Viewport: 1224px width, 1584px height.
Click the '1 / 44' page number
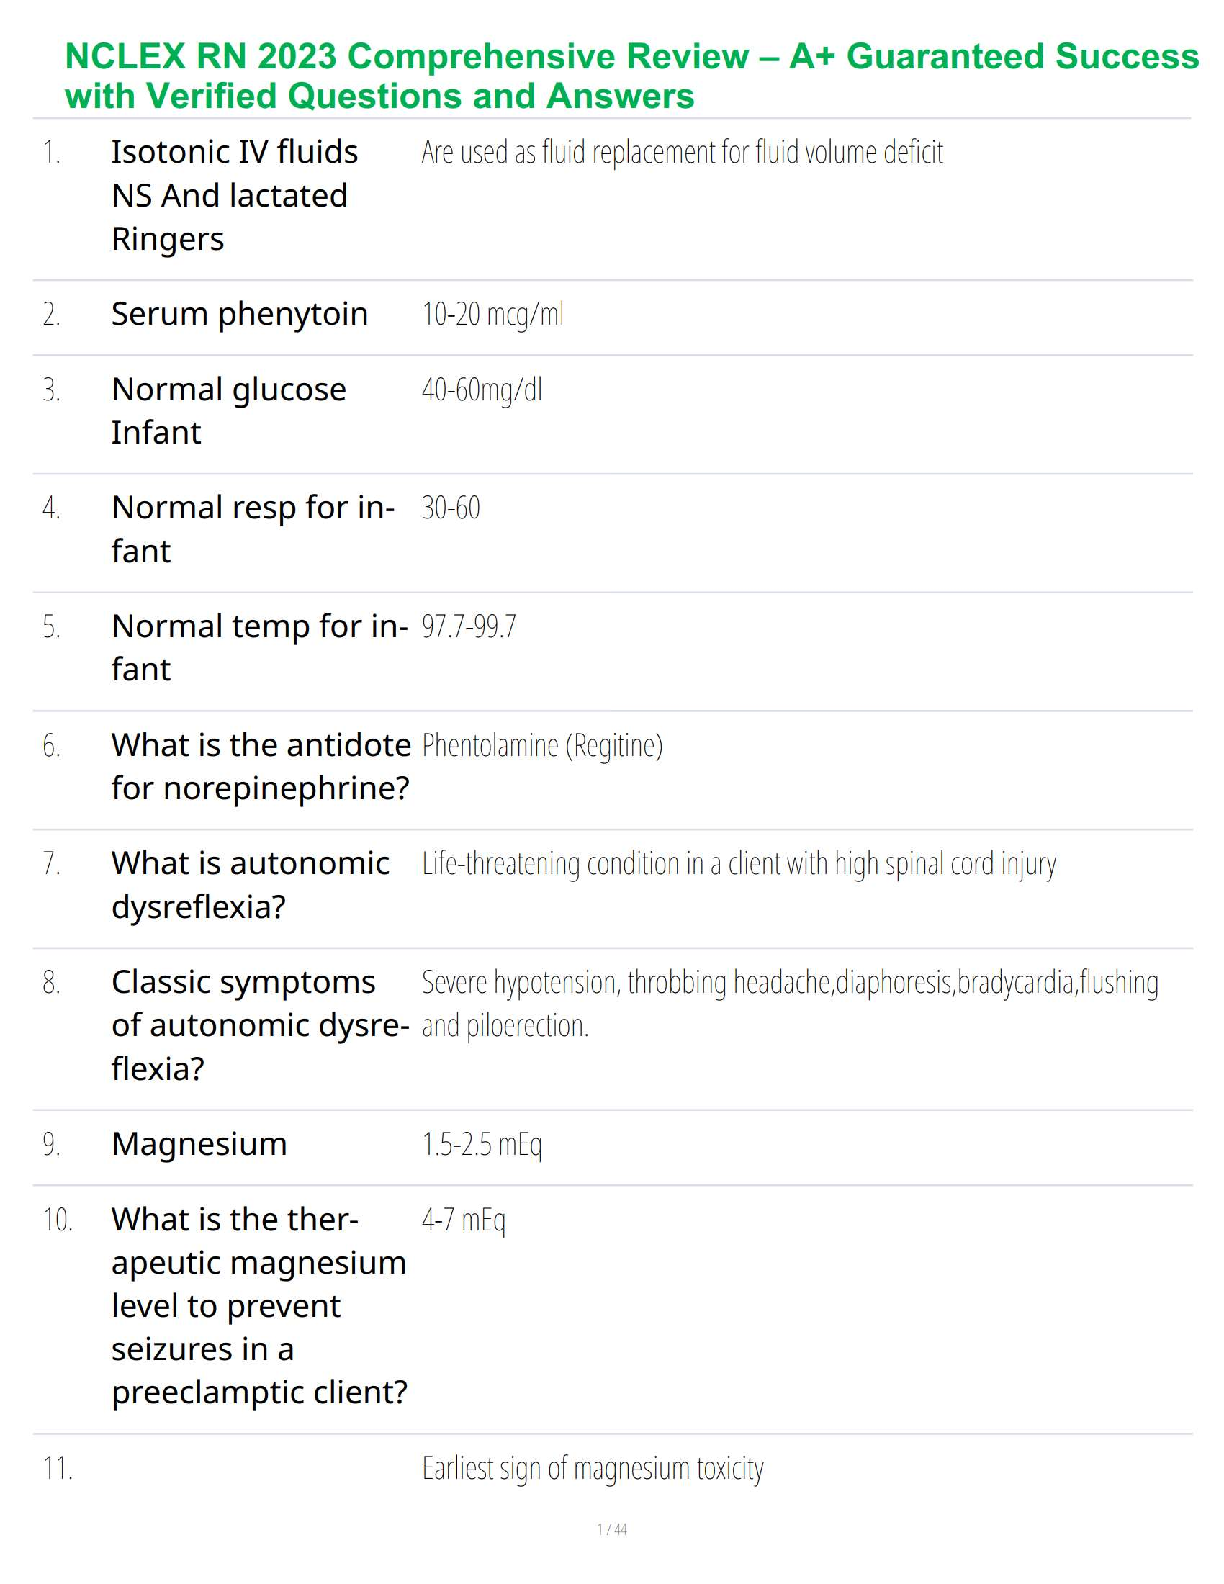coord(612,1529)
